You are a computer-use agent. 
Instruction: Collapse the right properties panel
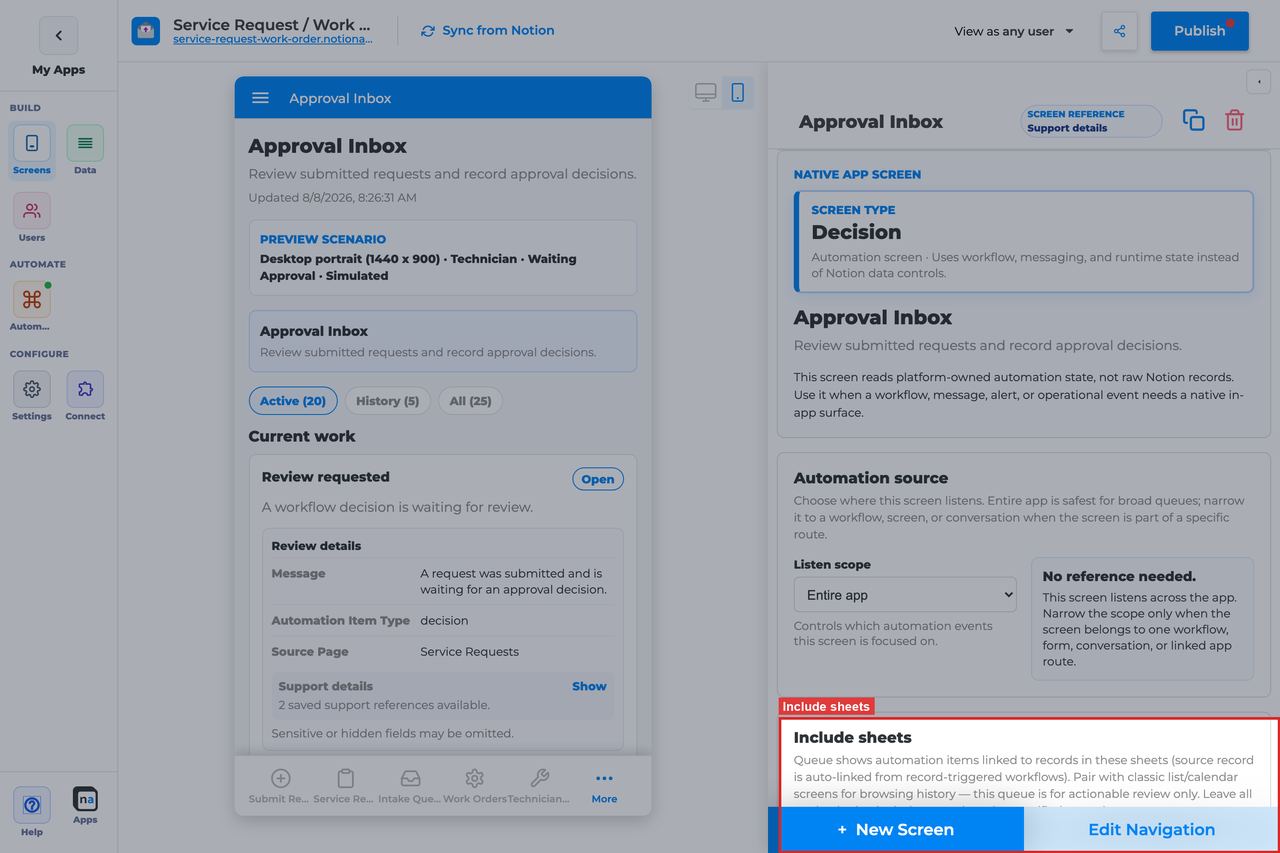point(1258,82)
